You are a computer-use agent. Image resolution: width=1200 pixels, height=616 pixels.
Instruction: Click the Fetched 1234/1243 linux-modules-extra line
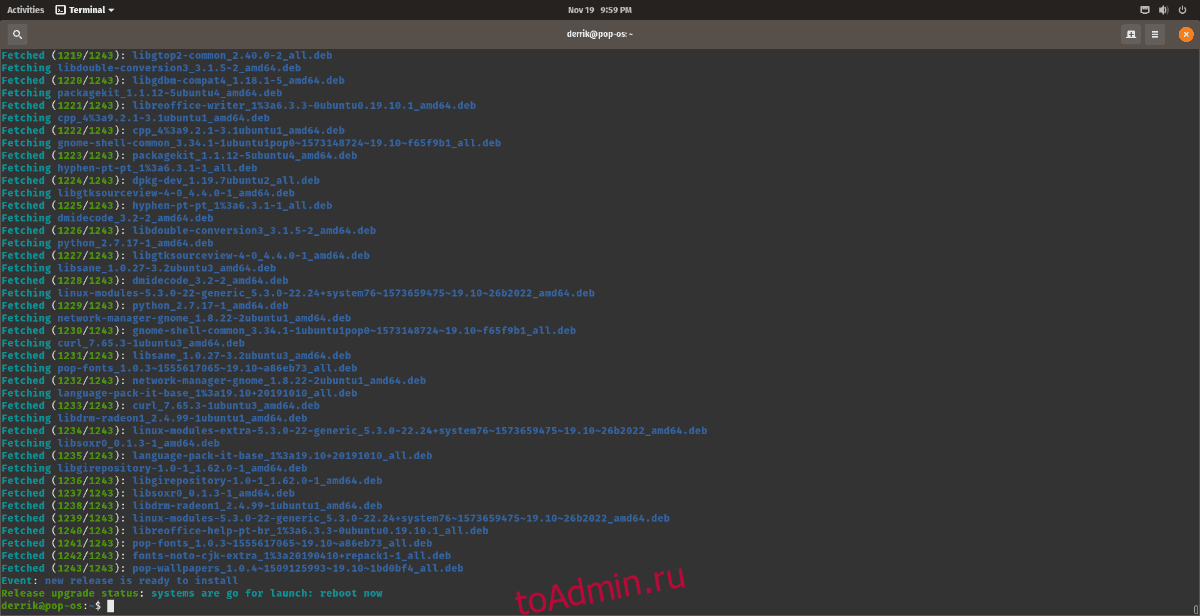point(354,430)
